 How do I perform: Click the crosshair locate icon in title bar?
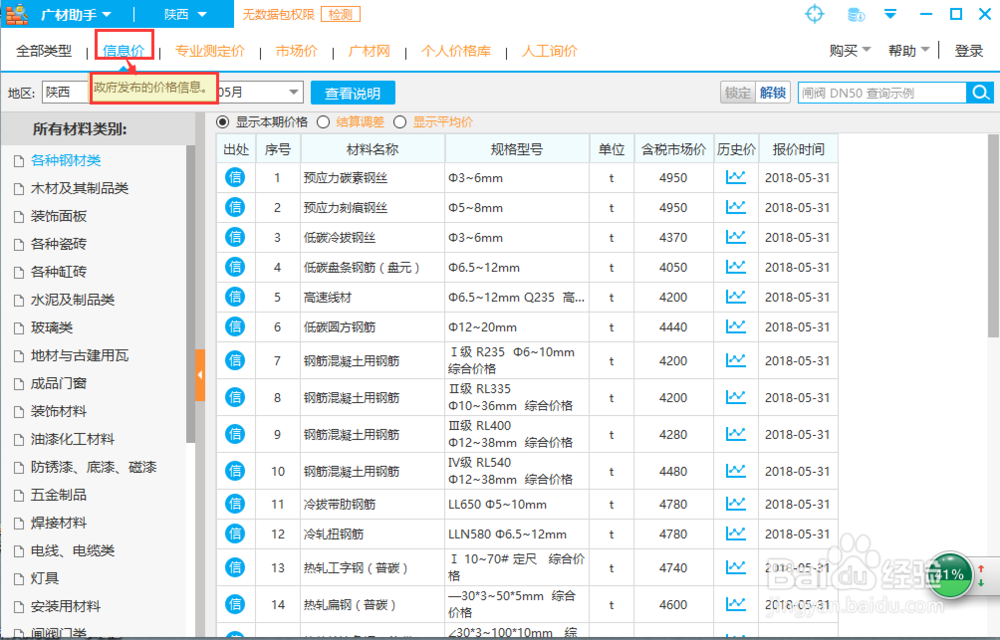[x=814, y=14]
